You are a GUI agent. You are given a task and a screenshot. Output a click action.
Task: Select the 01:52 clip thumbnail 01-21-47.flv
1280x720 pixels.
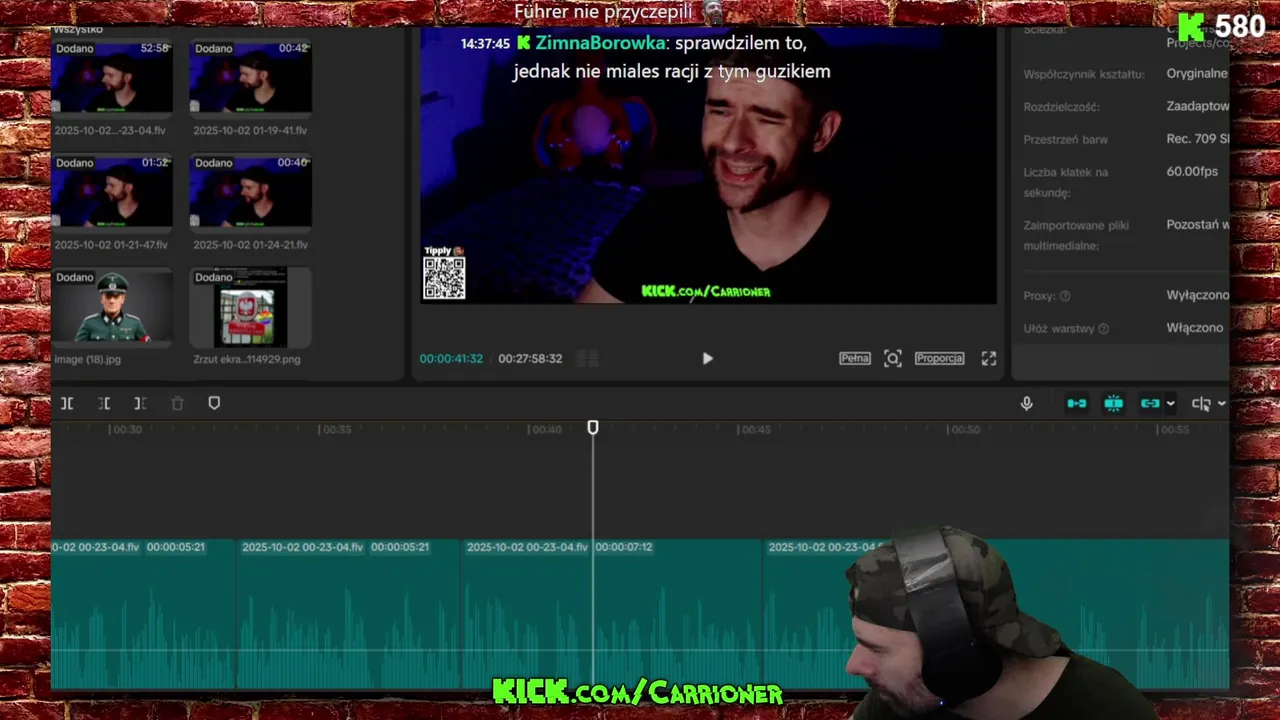tap(112, 191)
